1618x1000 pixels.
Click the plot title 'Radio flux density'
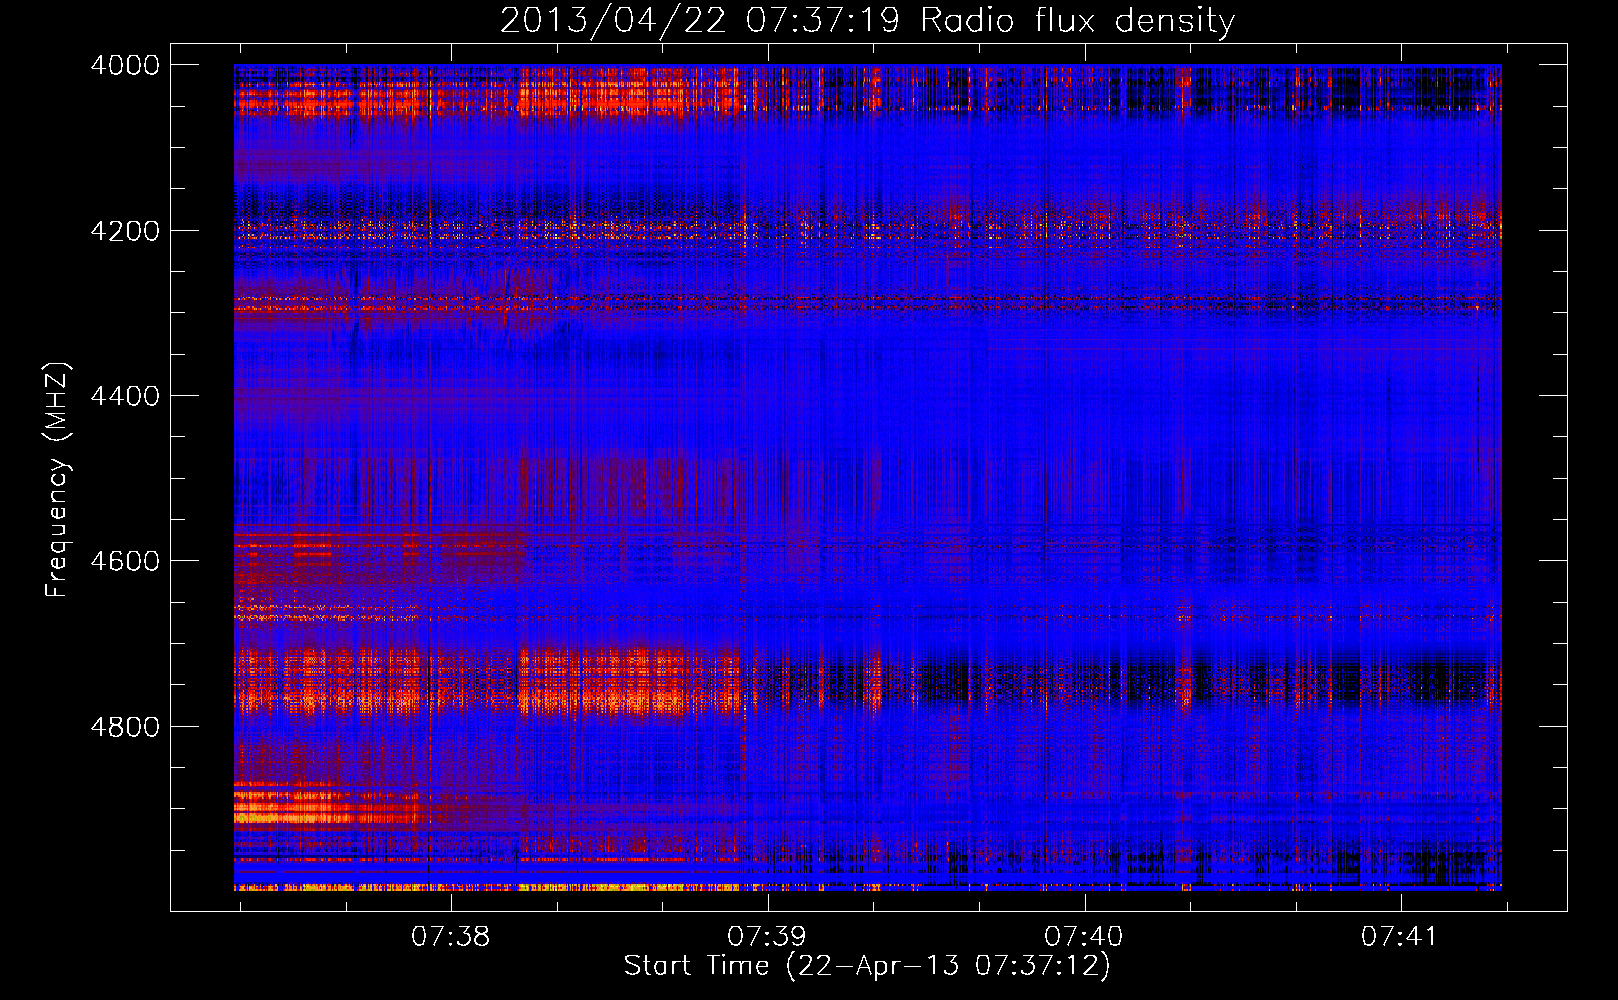click(x=1078, y=21)
